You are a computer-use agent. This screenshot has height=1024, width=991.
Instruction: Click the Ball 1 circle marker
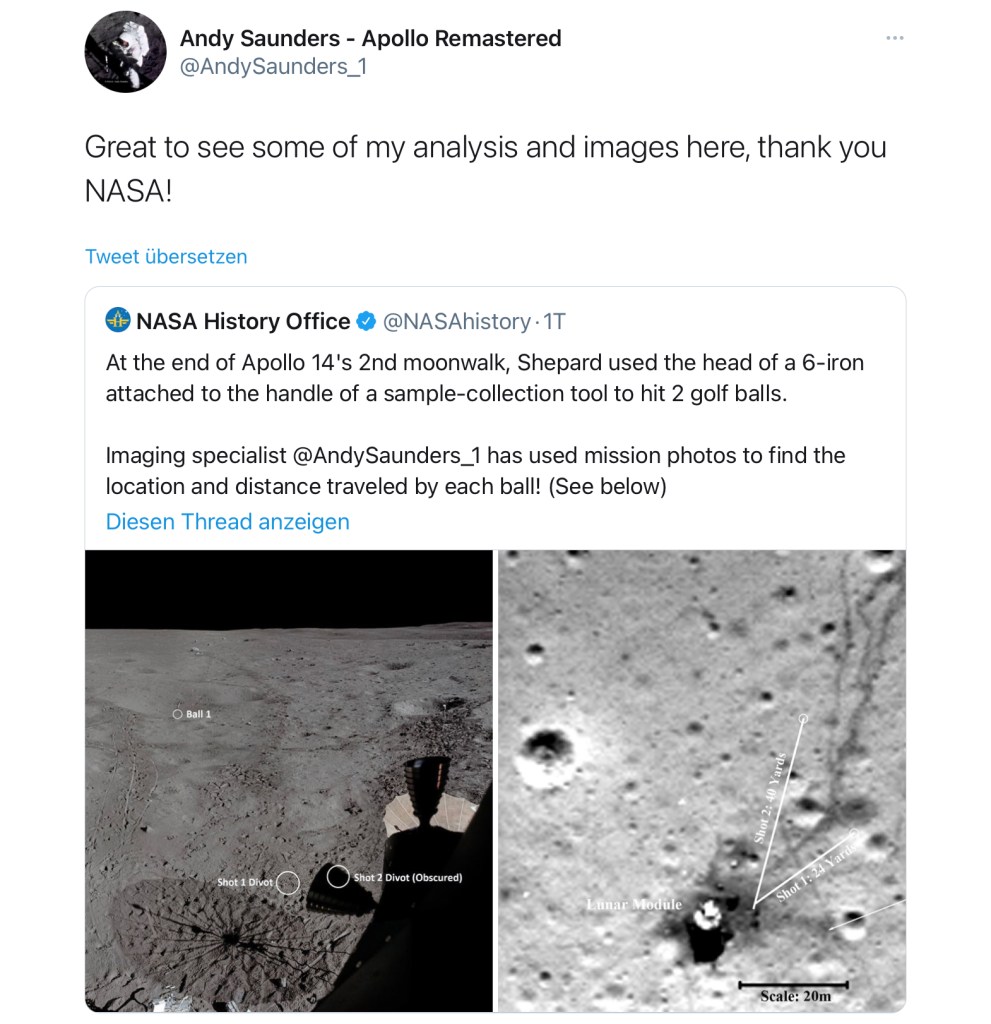point(177,715)
